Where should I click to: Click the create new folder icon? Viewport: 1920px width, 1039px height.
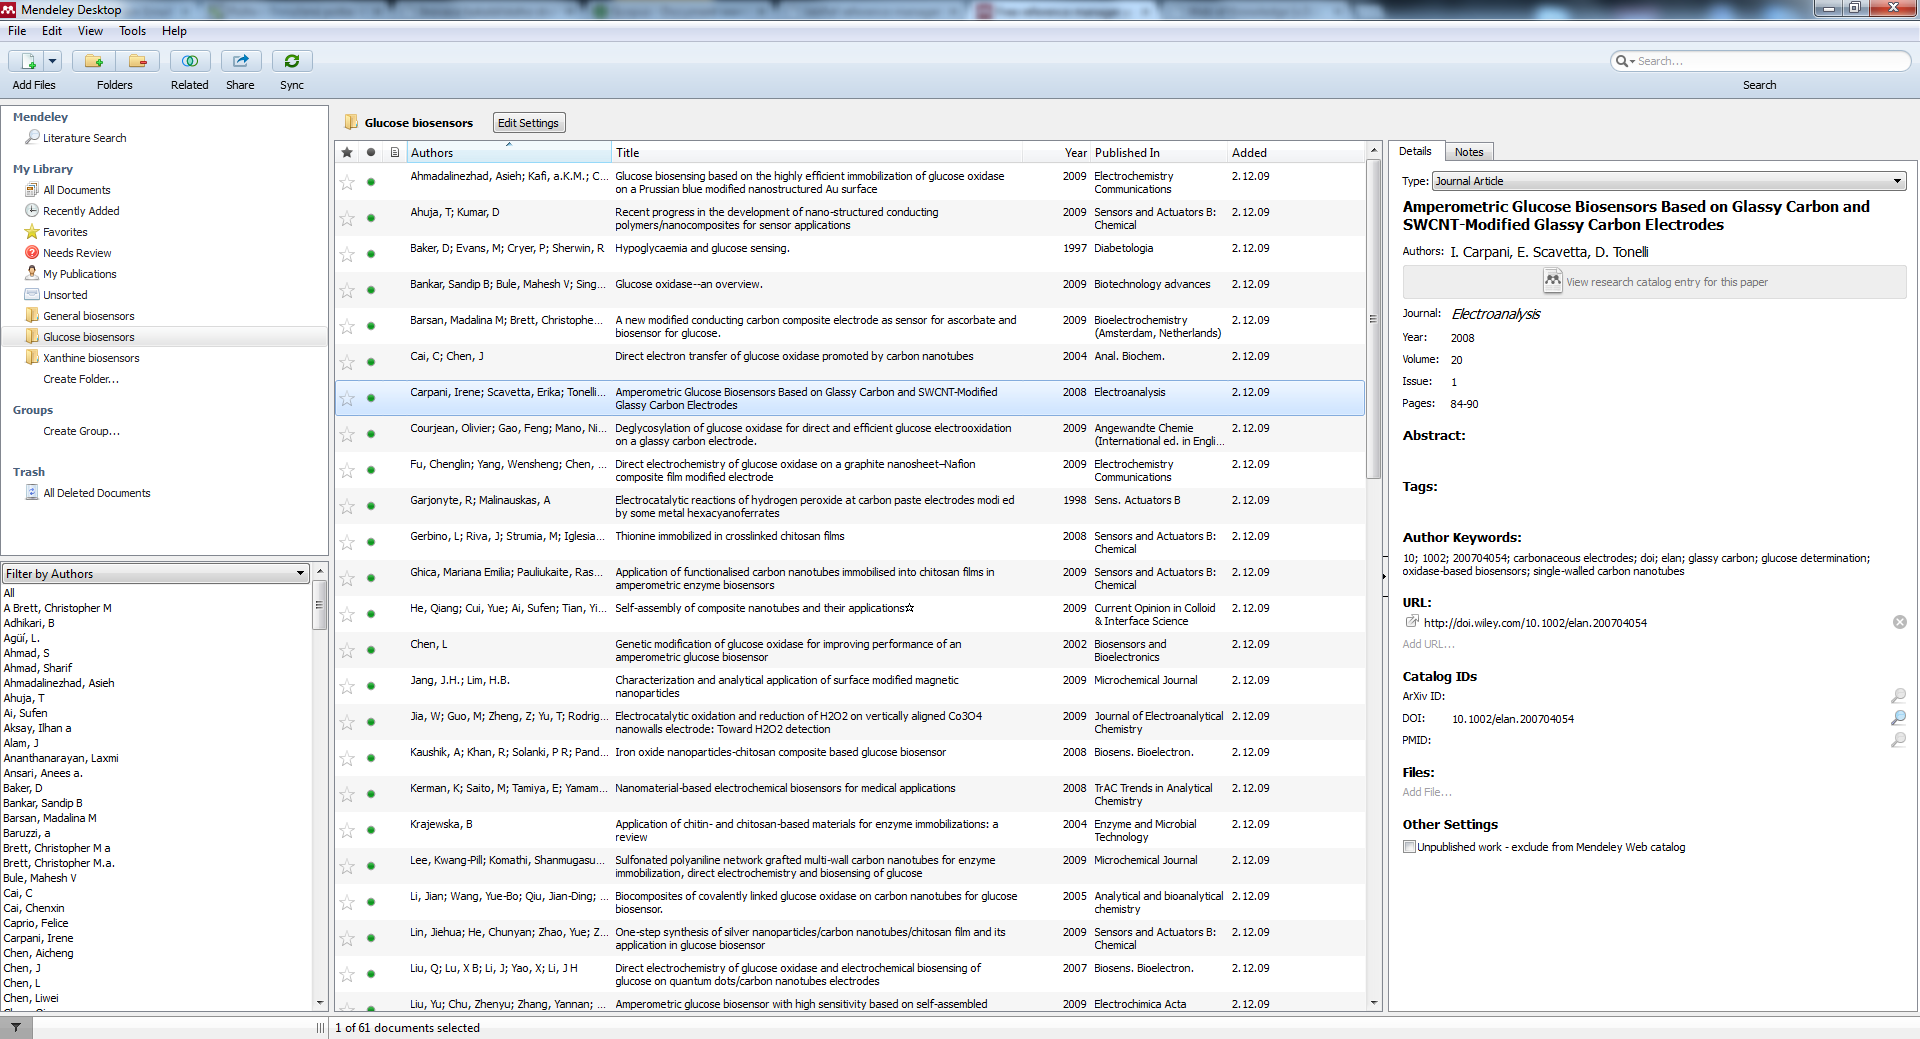pos(93,61)
